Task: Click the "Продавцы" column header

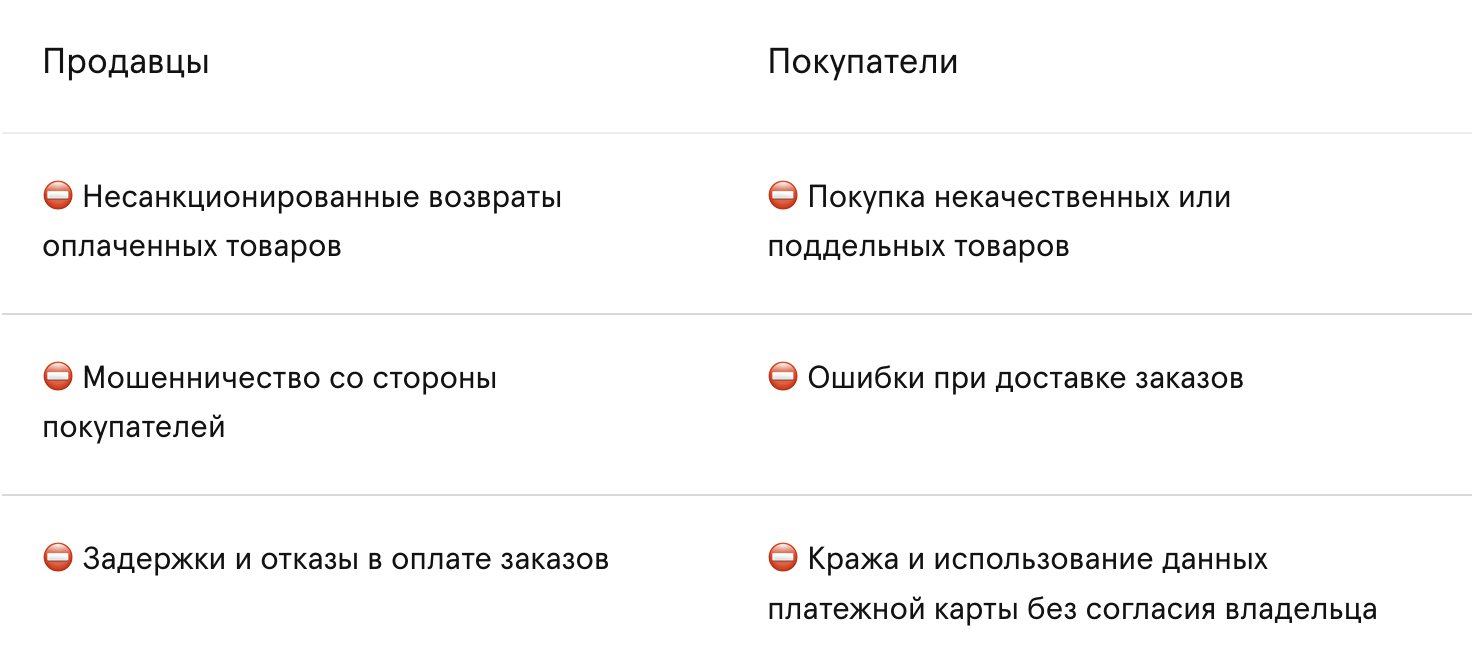Action: point(126,62)
